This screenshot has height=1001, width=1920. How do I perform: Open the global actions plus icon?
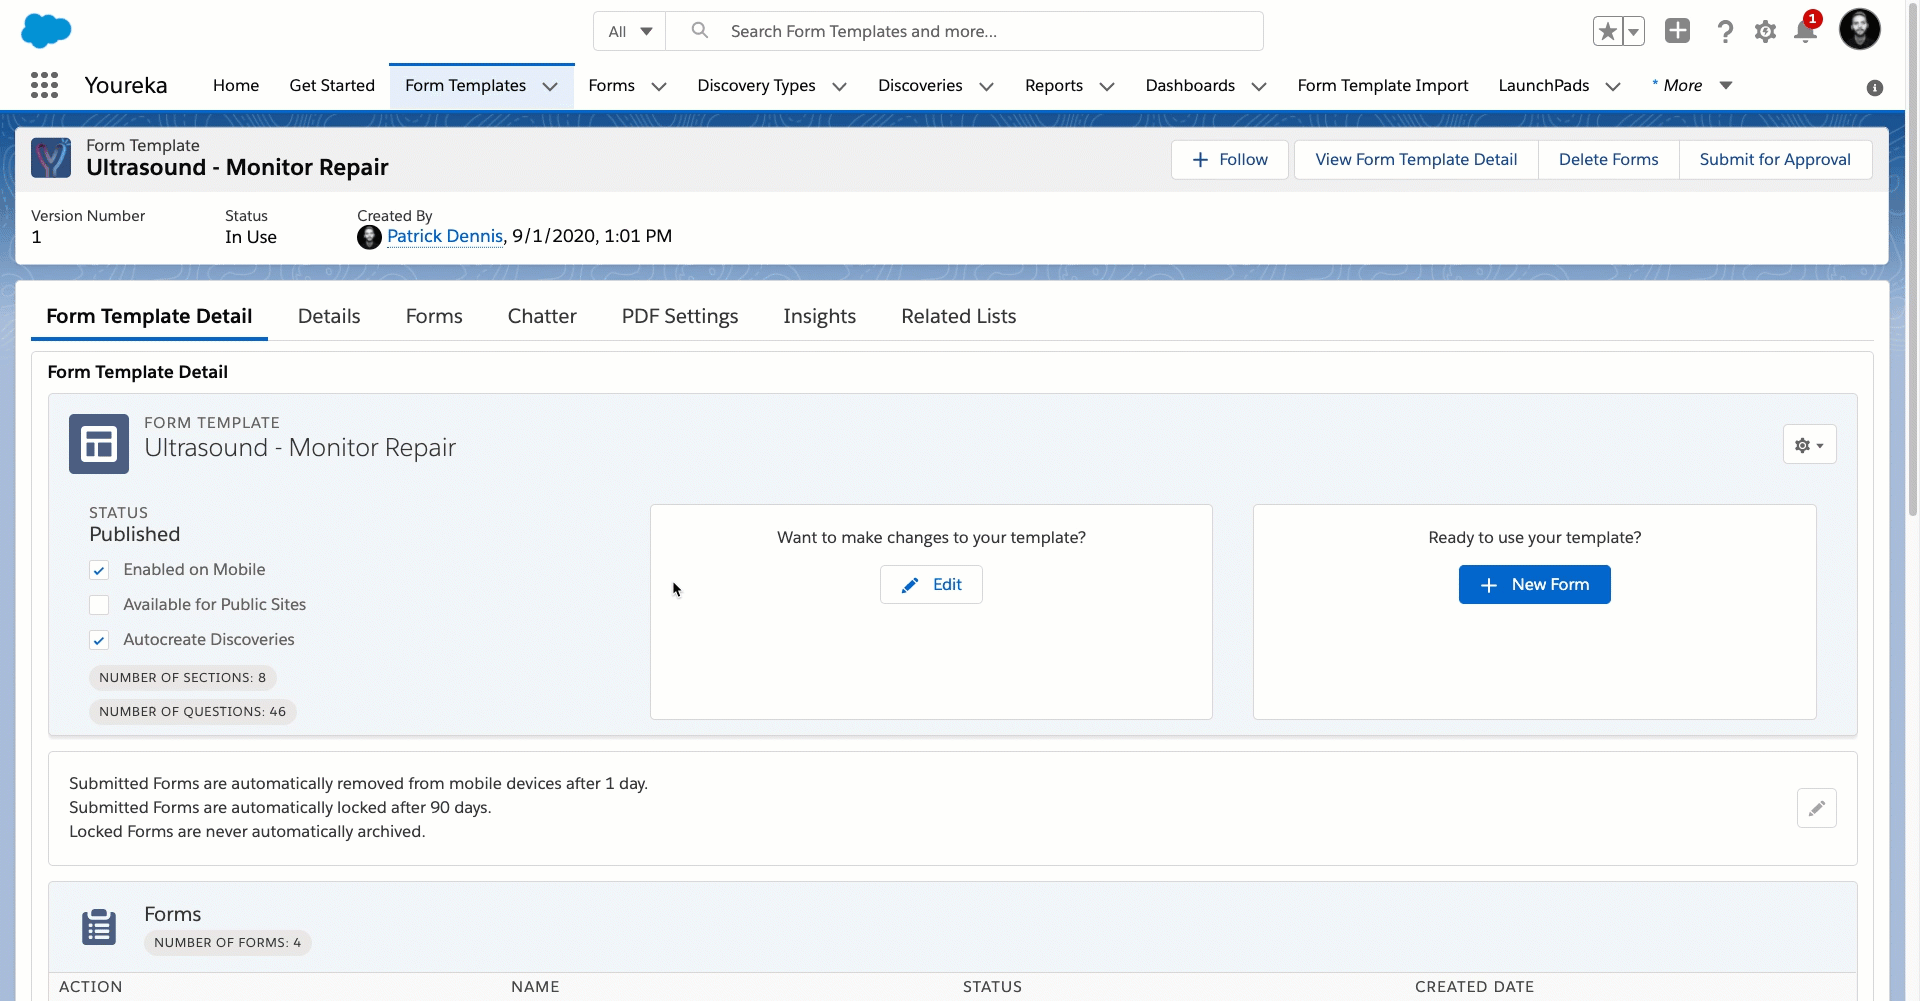coord(1677,31)
